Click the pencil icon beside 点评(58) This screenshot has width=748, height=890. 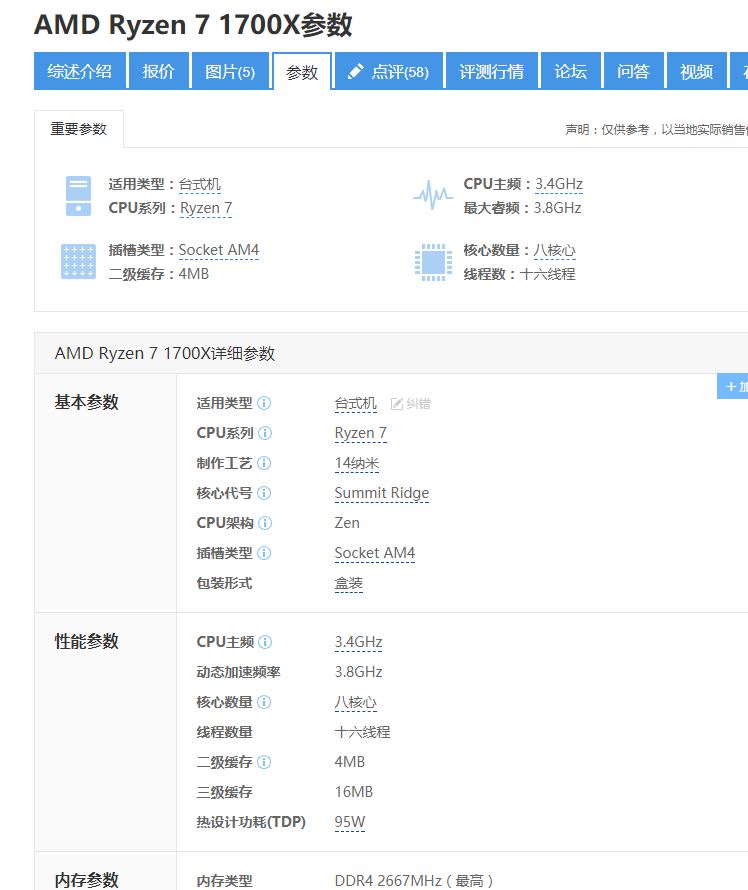[x=355, y=72]
